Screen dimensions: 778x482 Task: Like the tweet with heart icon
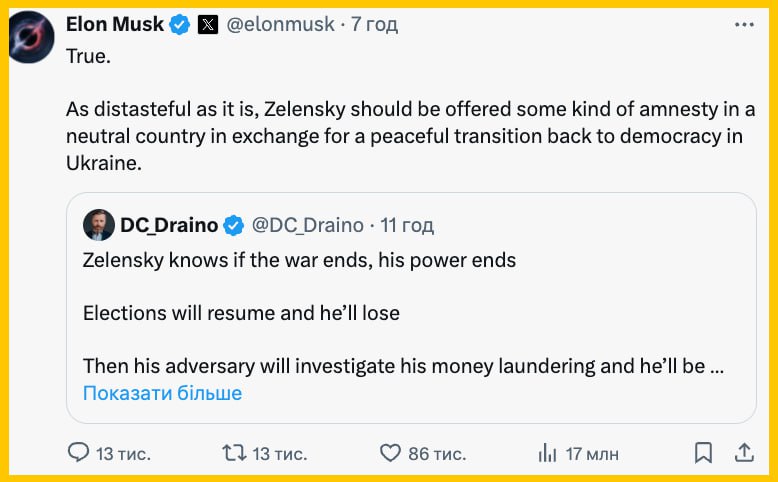click(x=391, y=453)
